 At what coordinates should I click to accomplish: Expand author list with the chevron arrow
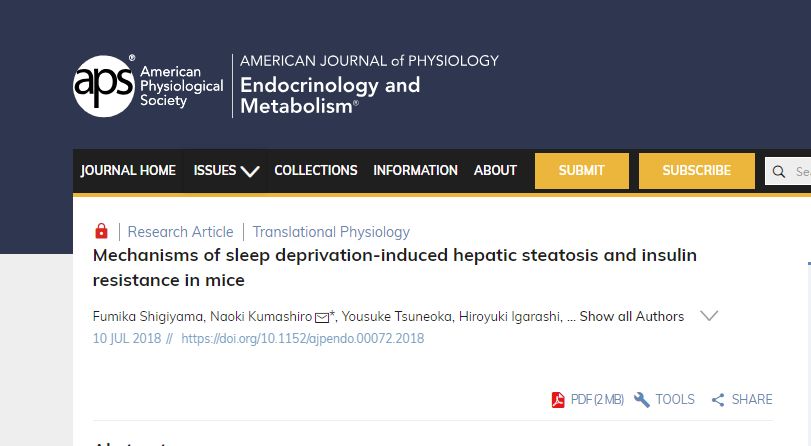click(709, 316)
